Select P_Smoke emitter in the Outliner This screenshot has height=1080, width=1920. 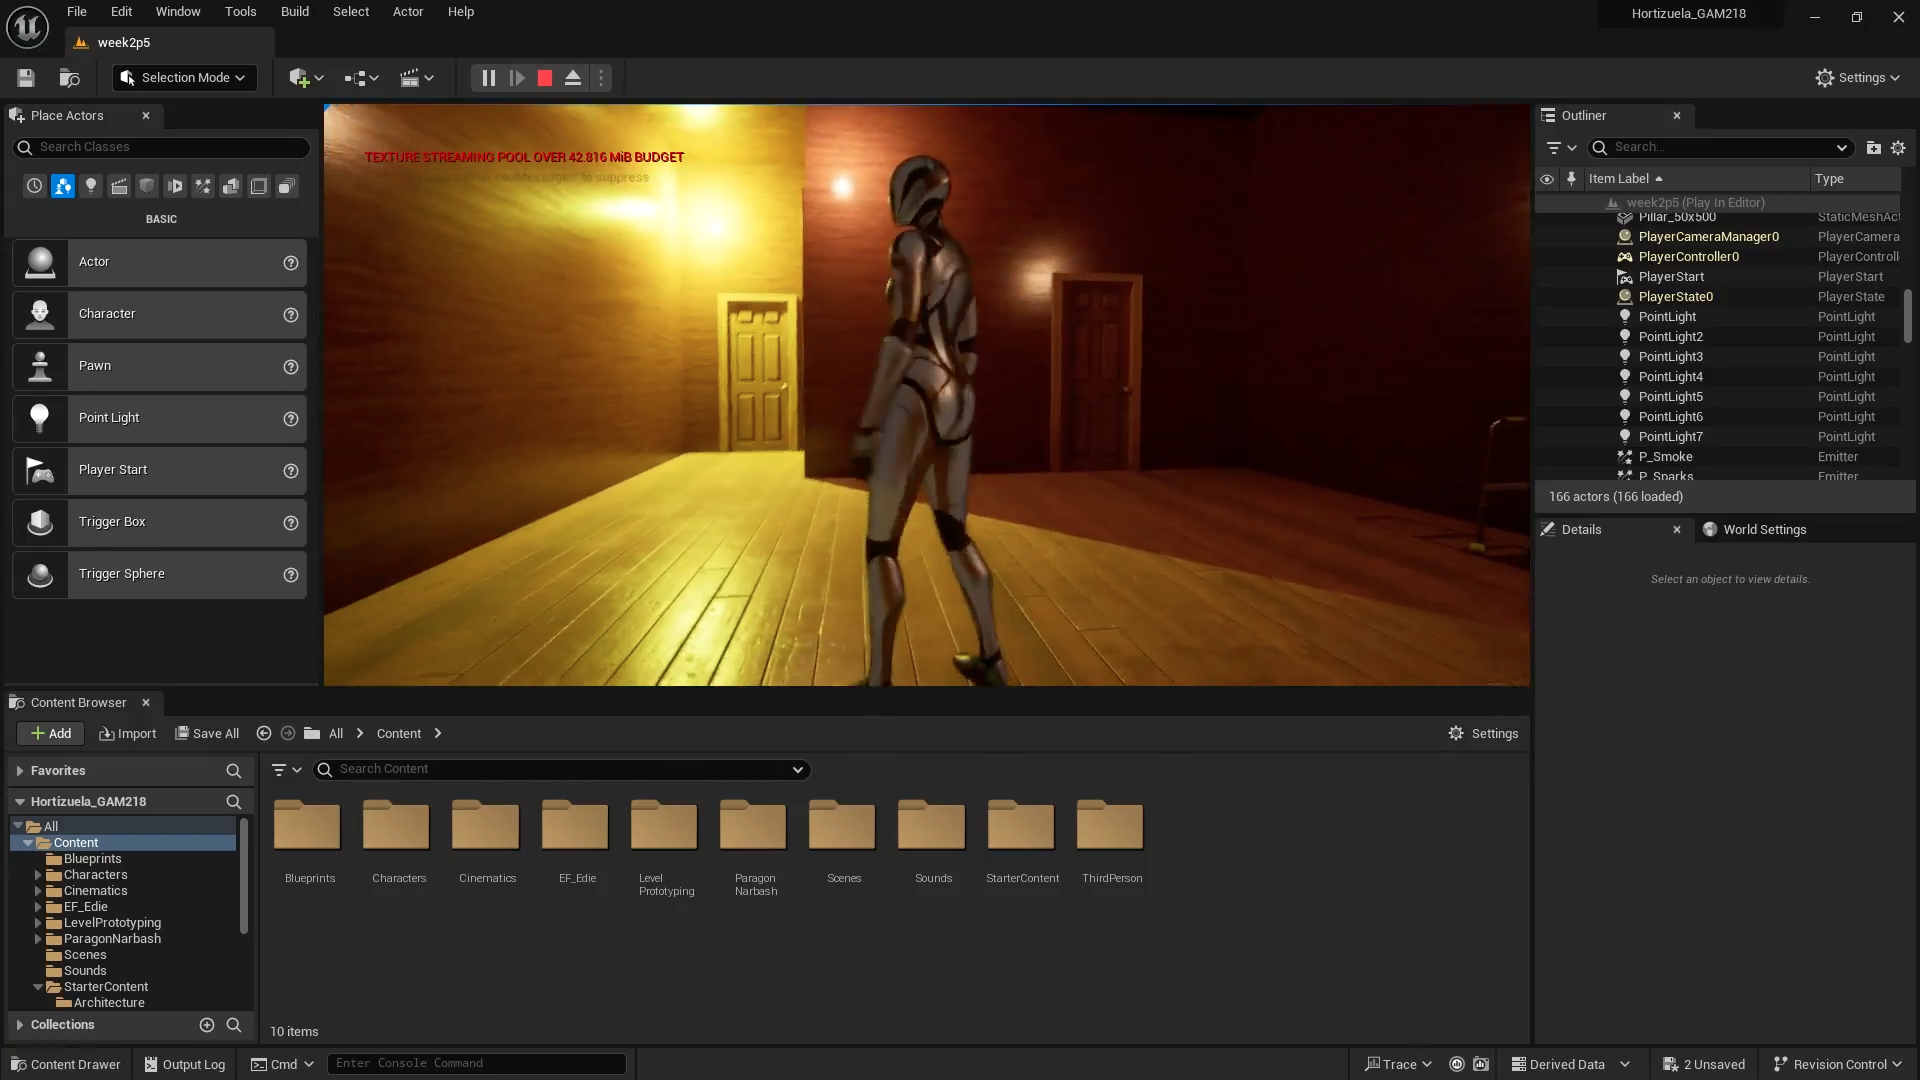pos(1717,457)
